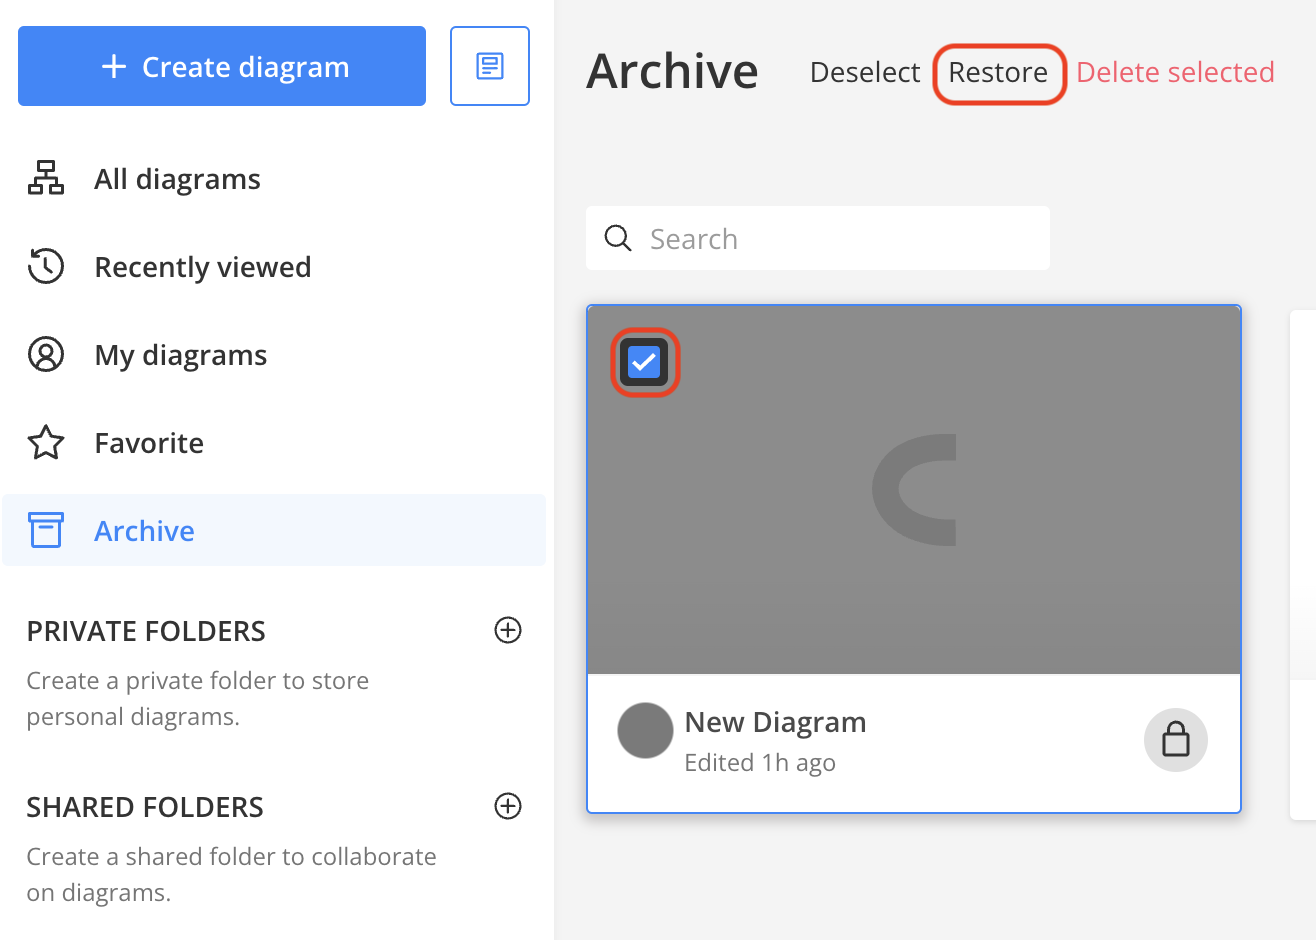Click the Favorite star icon
The height and width of the screenshot is (940, 1316).
coord(46,442)
